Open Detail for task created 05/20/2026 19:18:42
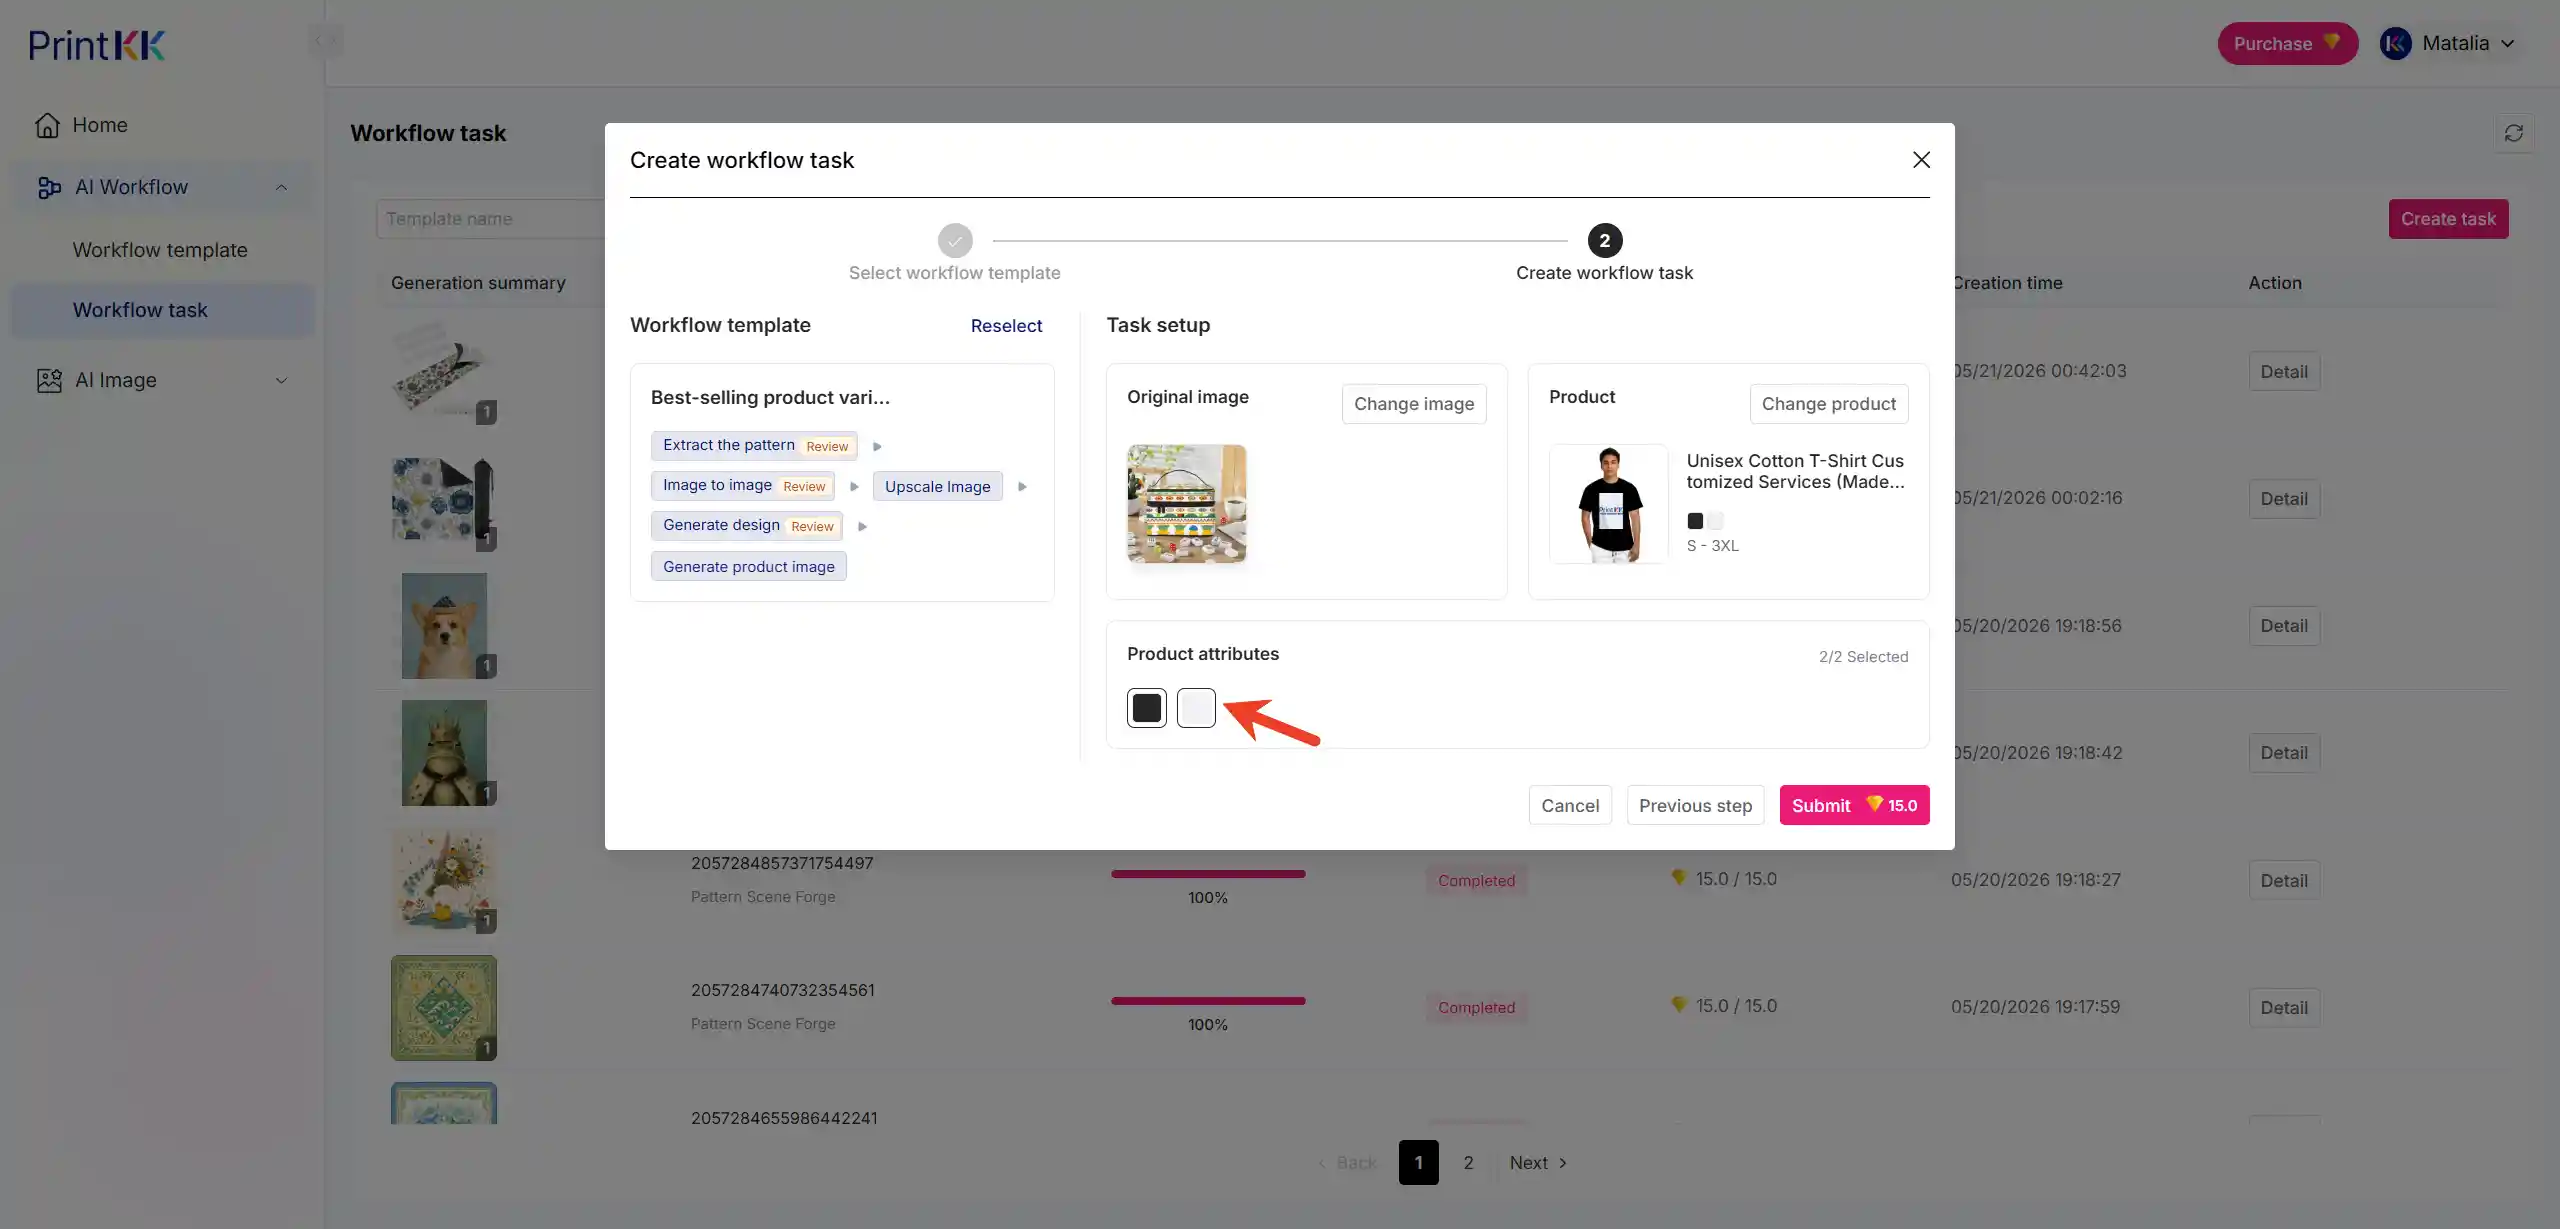The height and width of the screenshot is (1229, 2560). coord(2284,753)
